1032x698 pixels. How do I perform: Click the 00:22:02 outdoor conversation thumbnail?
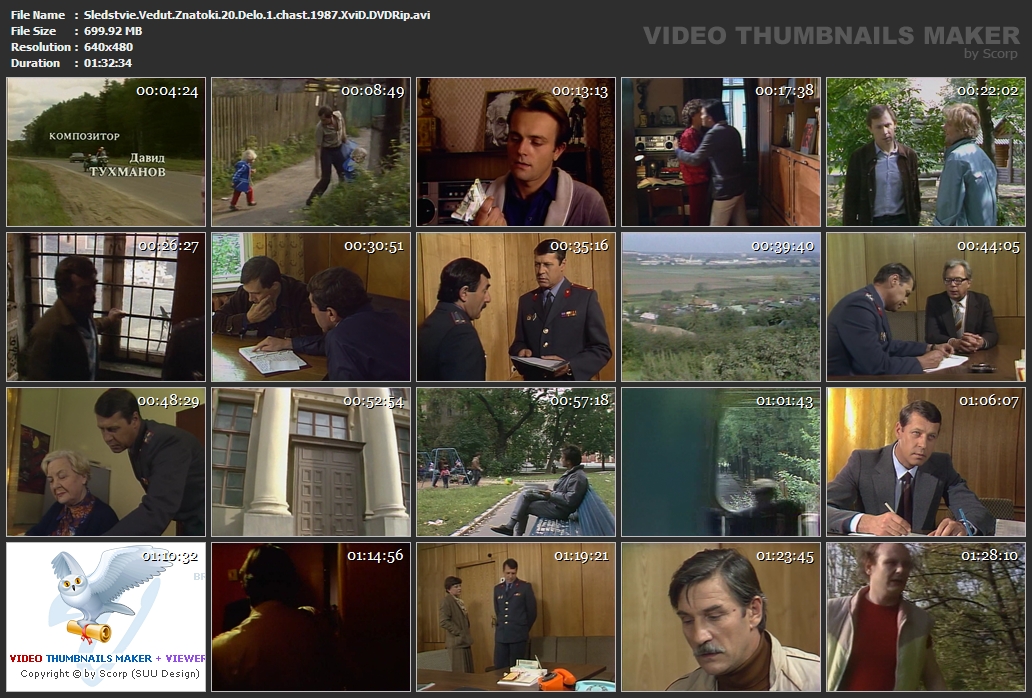[x=926, y=152]
